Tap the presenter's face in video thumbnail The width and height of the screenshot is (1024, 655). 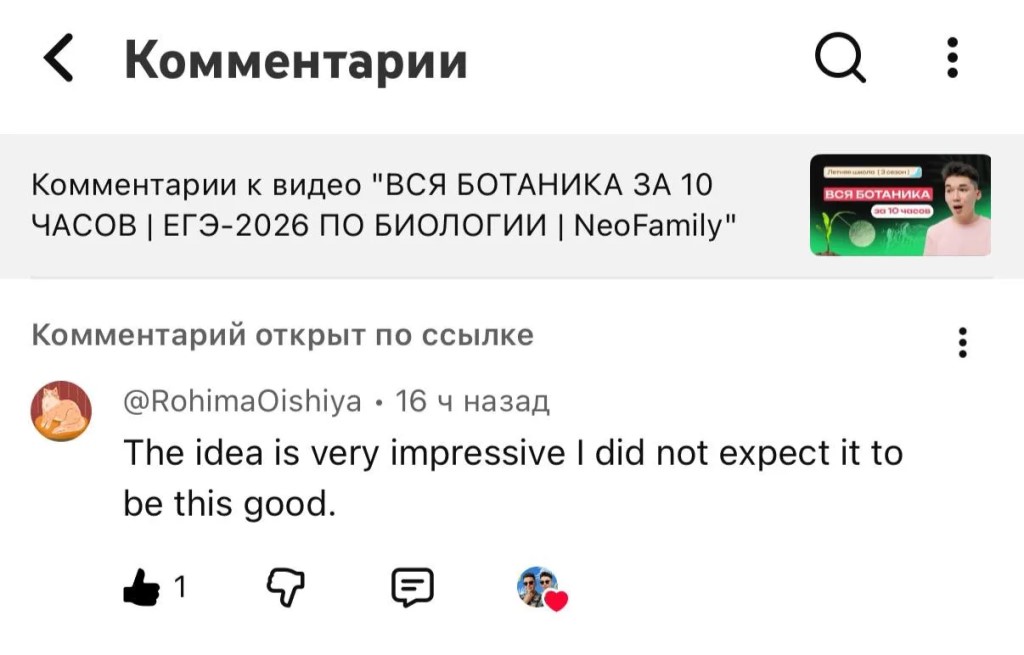960,191
